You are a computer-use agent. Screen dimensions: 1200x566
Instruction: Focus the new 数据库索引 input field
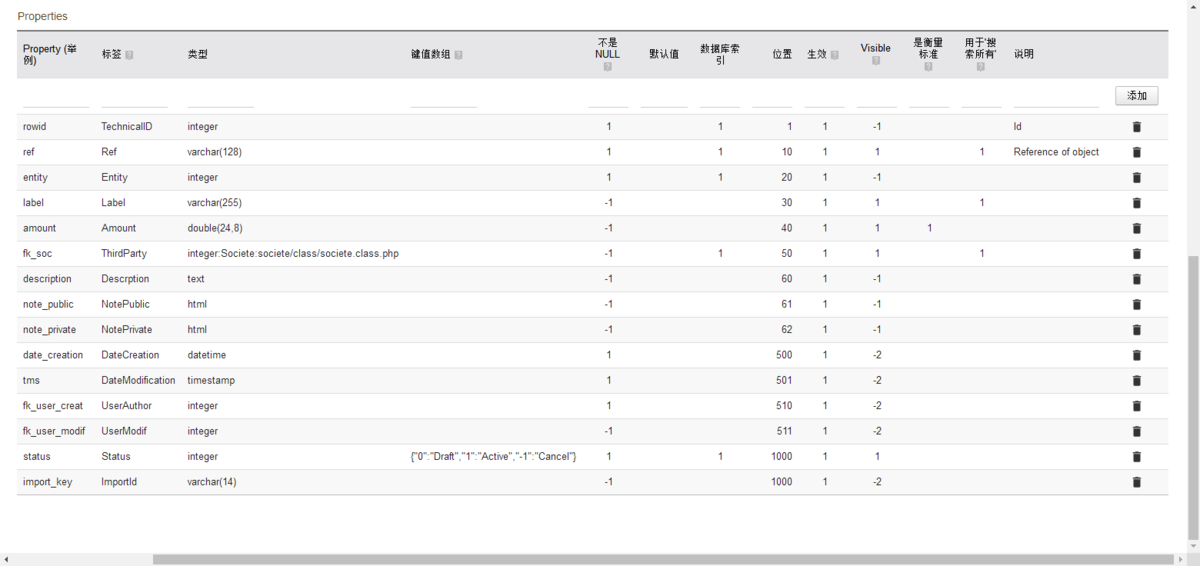coord(720,98)
